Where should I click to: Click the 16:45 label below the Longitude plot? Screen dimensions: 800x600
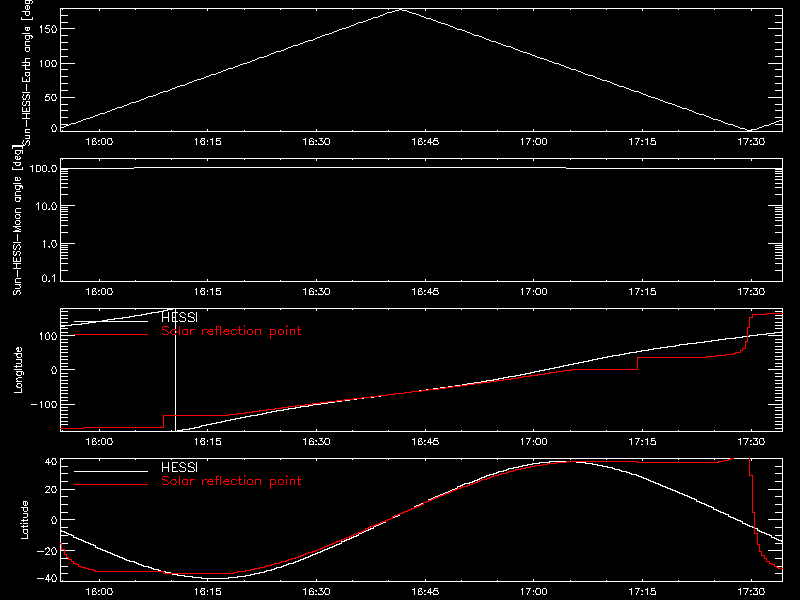[425, 441]
